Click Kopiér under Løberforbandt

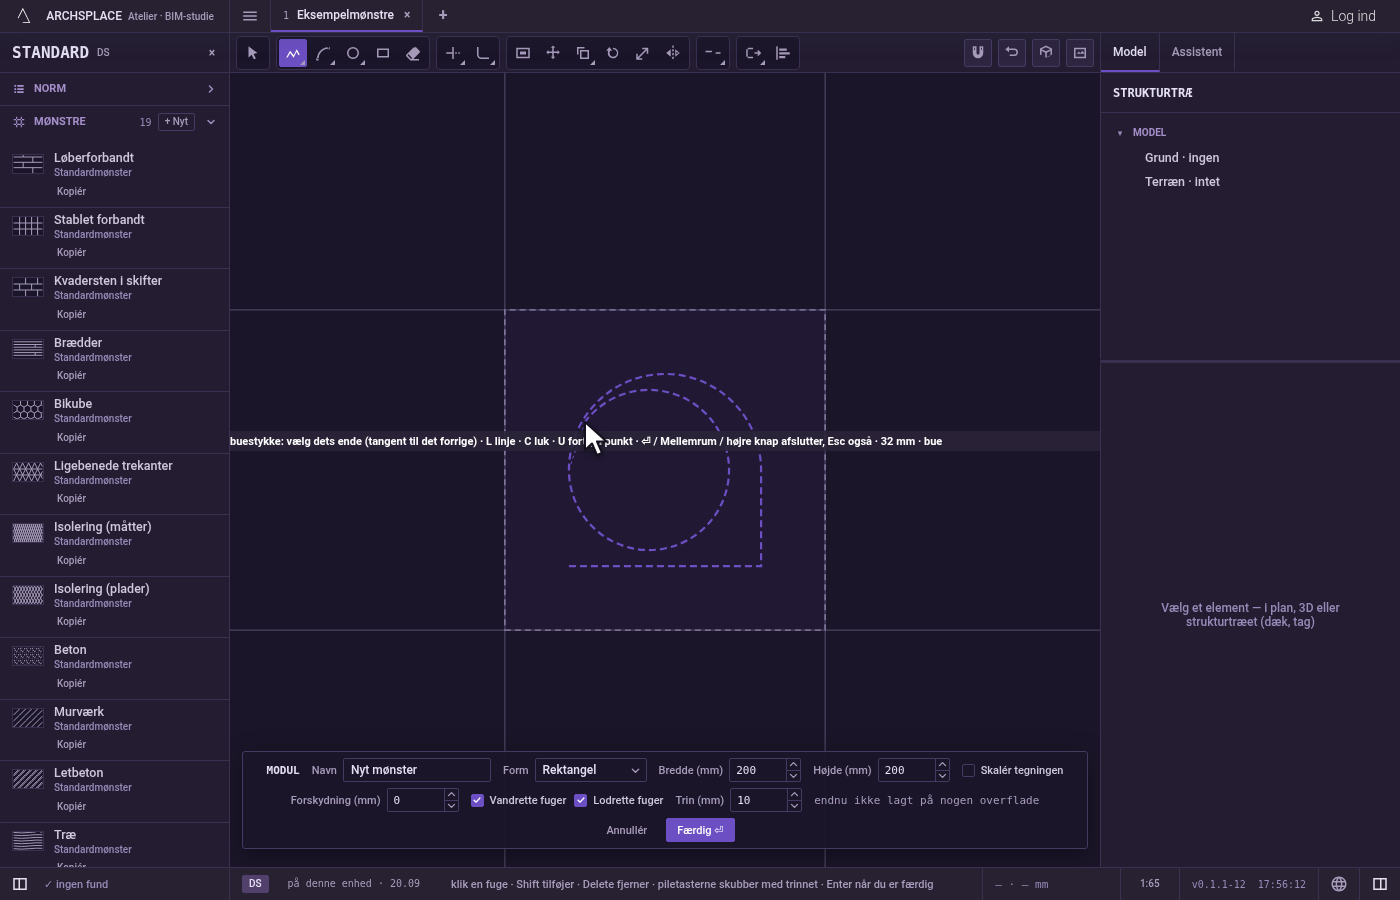(x=71, y=191)
